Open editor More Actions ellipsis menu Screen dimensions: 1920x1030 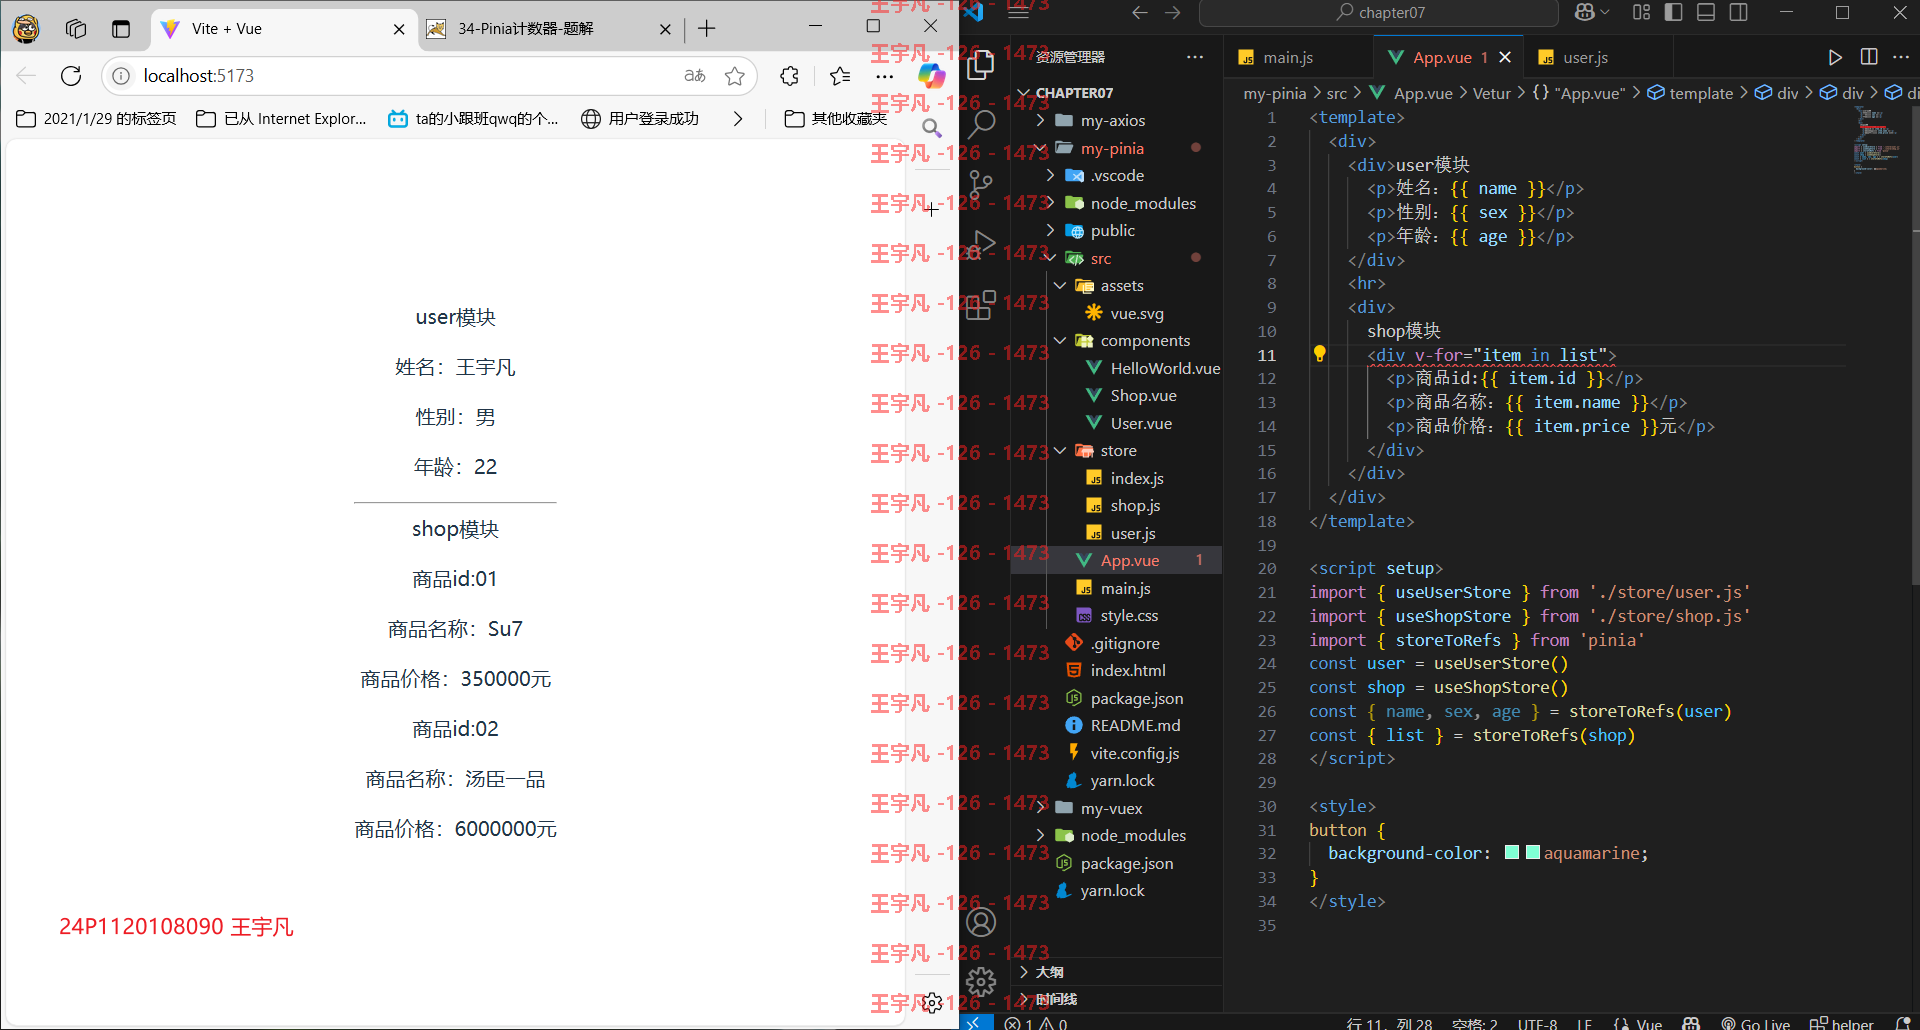(x=1901, y=58)
